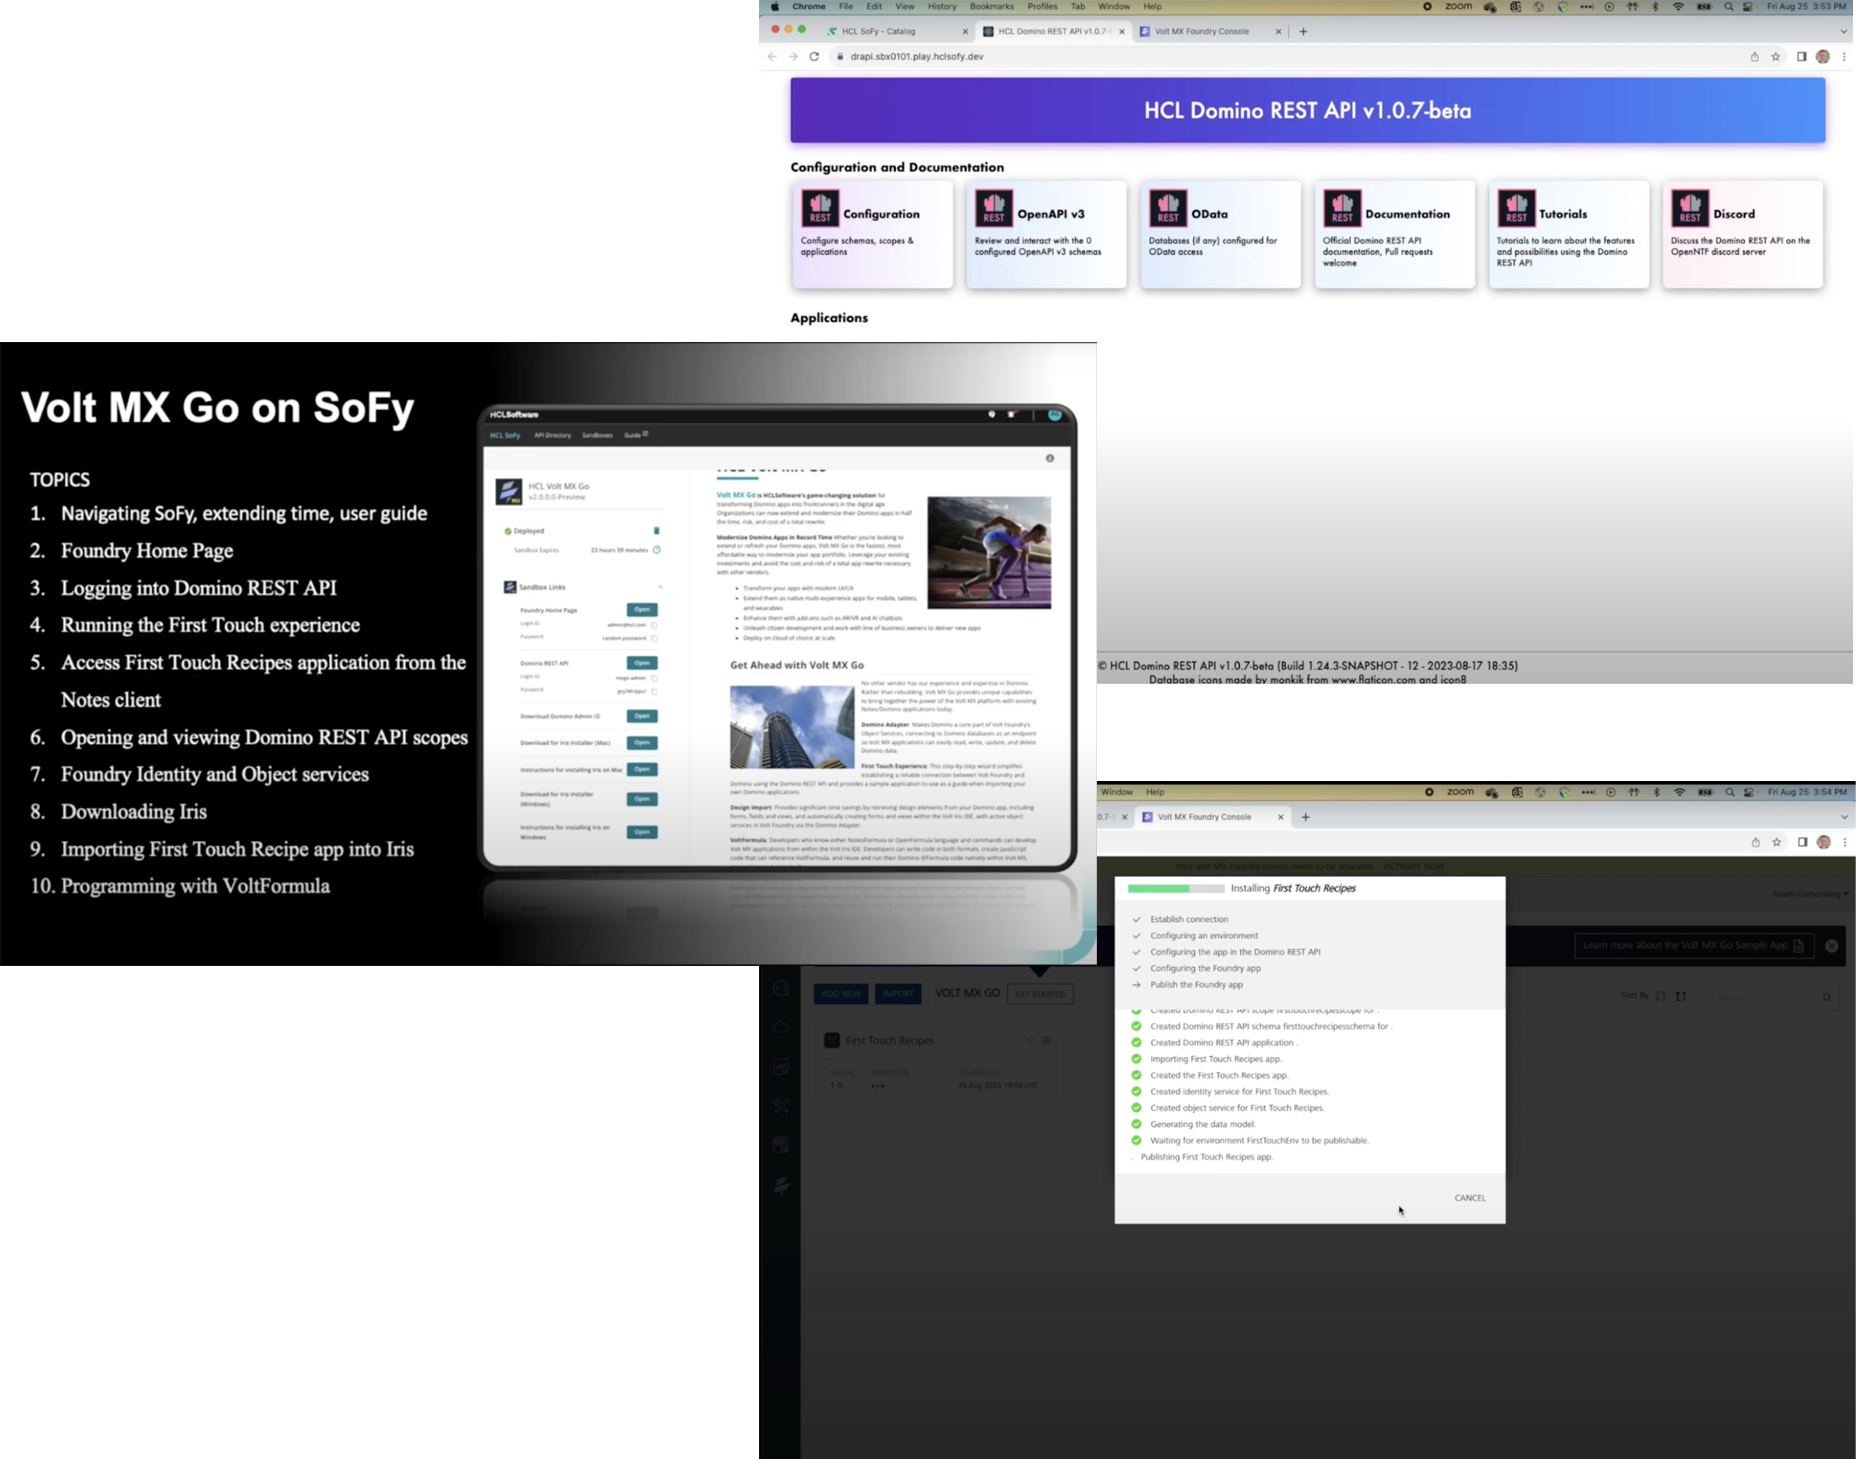Open the Discord card
Screen dimensions: 1856x1459
[x=1742, y=235]
